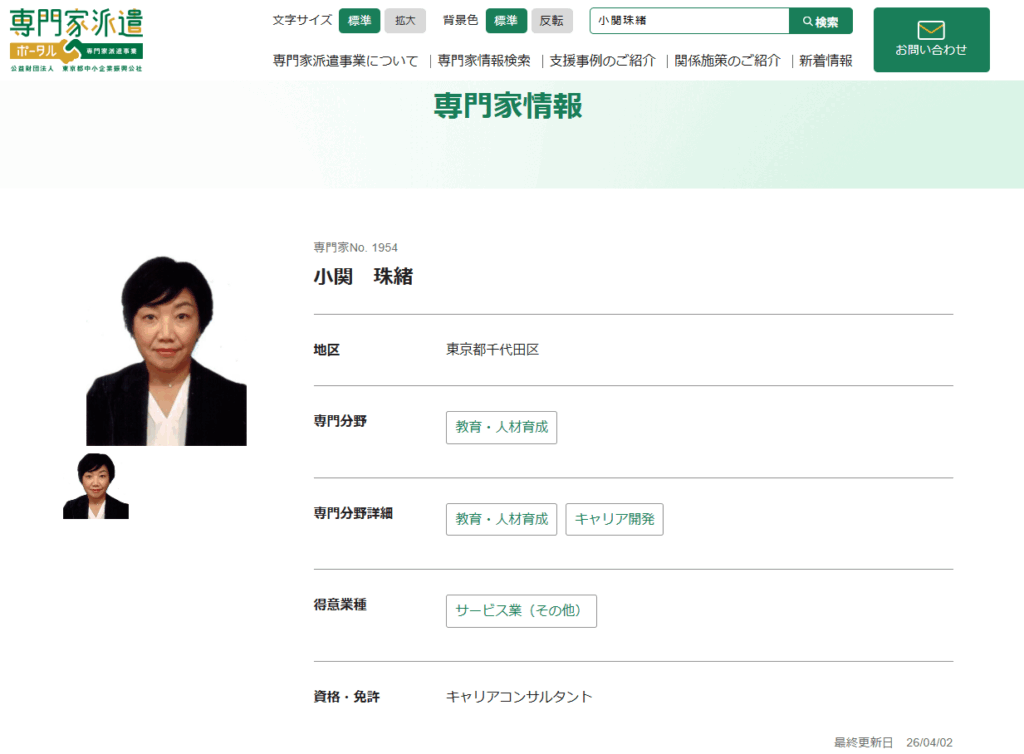
Task: Go to 支援事例のご紹介 page
Action: 602,61
